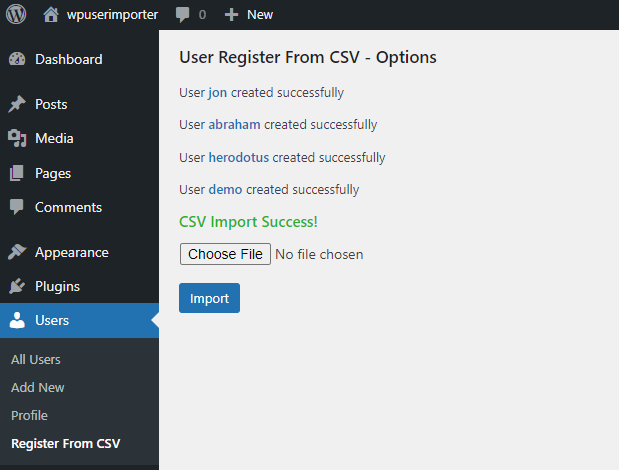Click the Plugins plug icon

(17, 286)
